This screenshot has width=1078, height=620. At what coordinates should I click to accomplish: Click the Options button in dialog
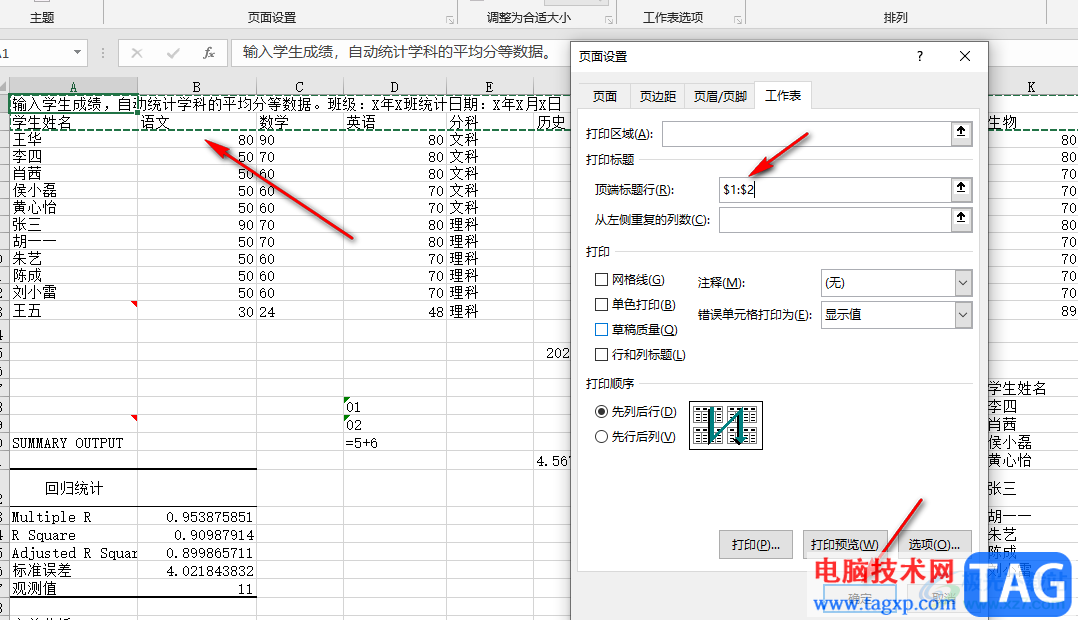(934, 544)
